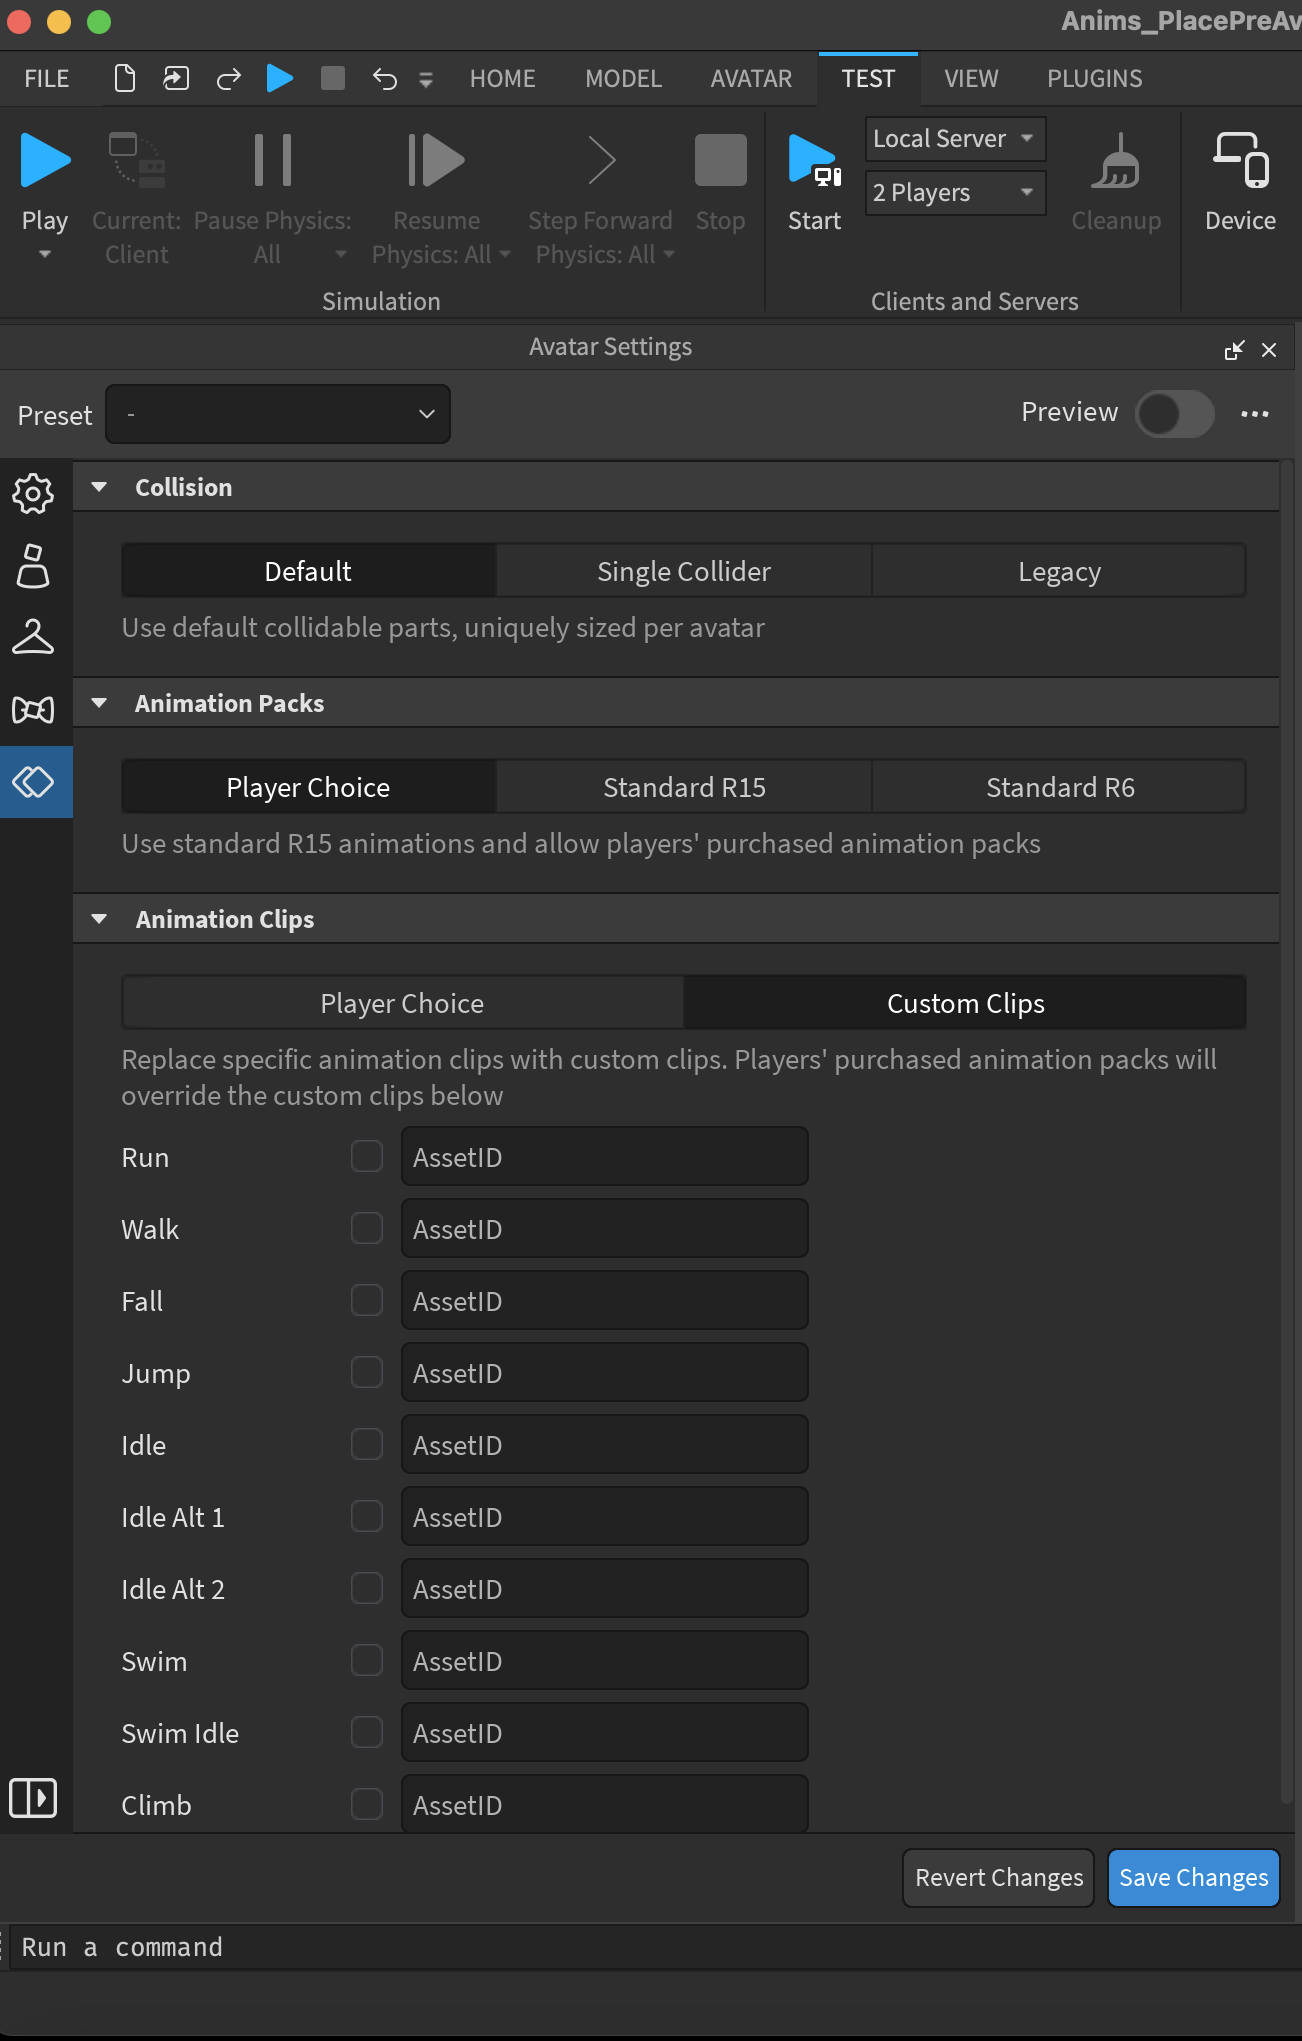Open the Resume Physics: All dropdown arrow

click(x=505, y=254)
